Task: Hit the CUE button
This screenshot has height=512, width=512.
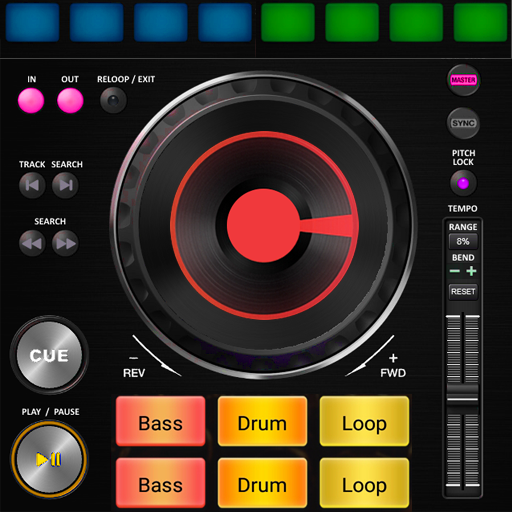Action: click(49, 355)
